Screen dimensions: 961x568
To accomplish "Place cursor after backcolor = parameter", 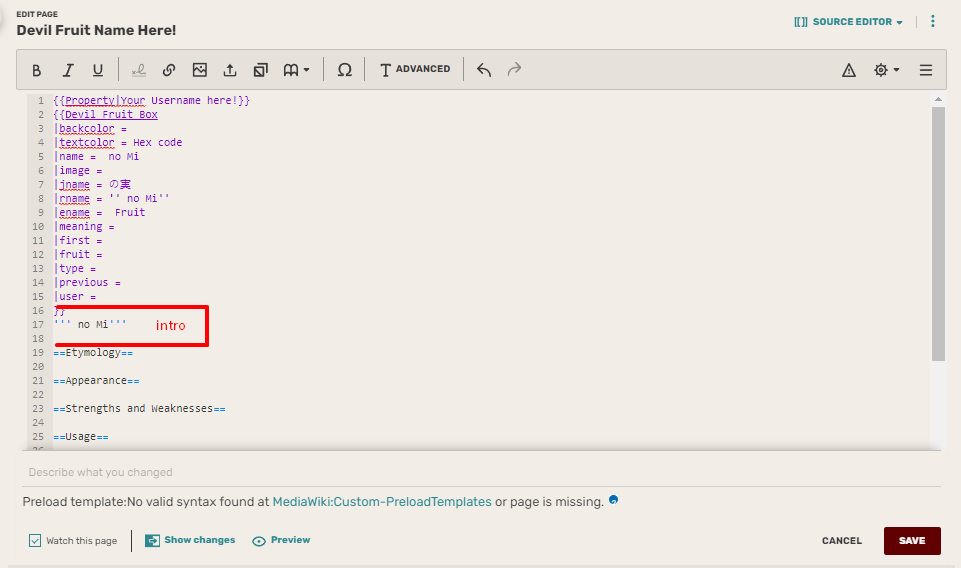I will click(x=90, y=129).
